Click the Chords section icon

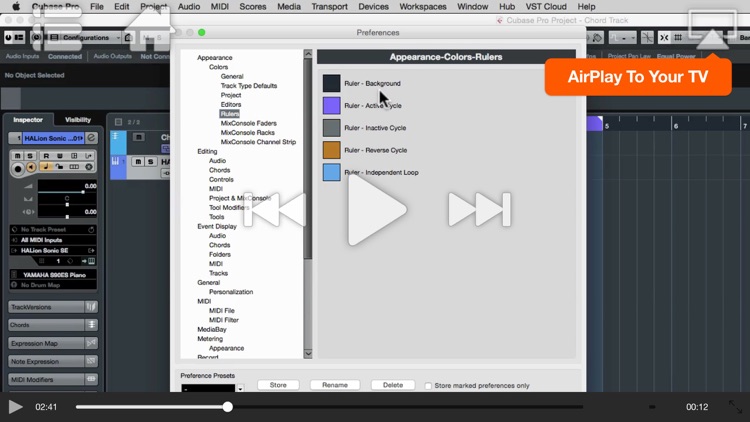click(91, 325)
